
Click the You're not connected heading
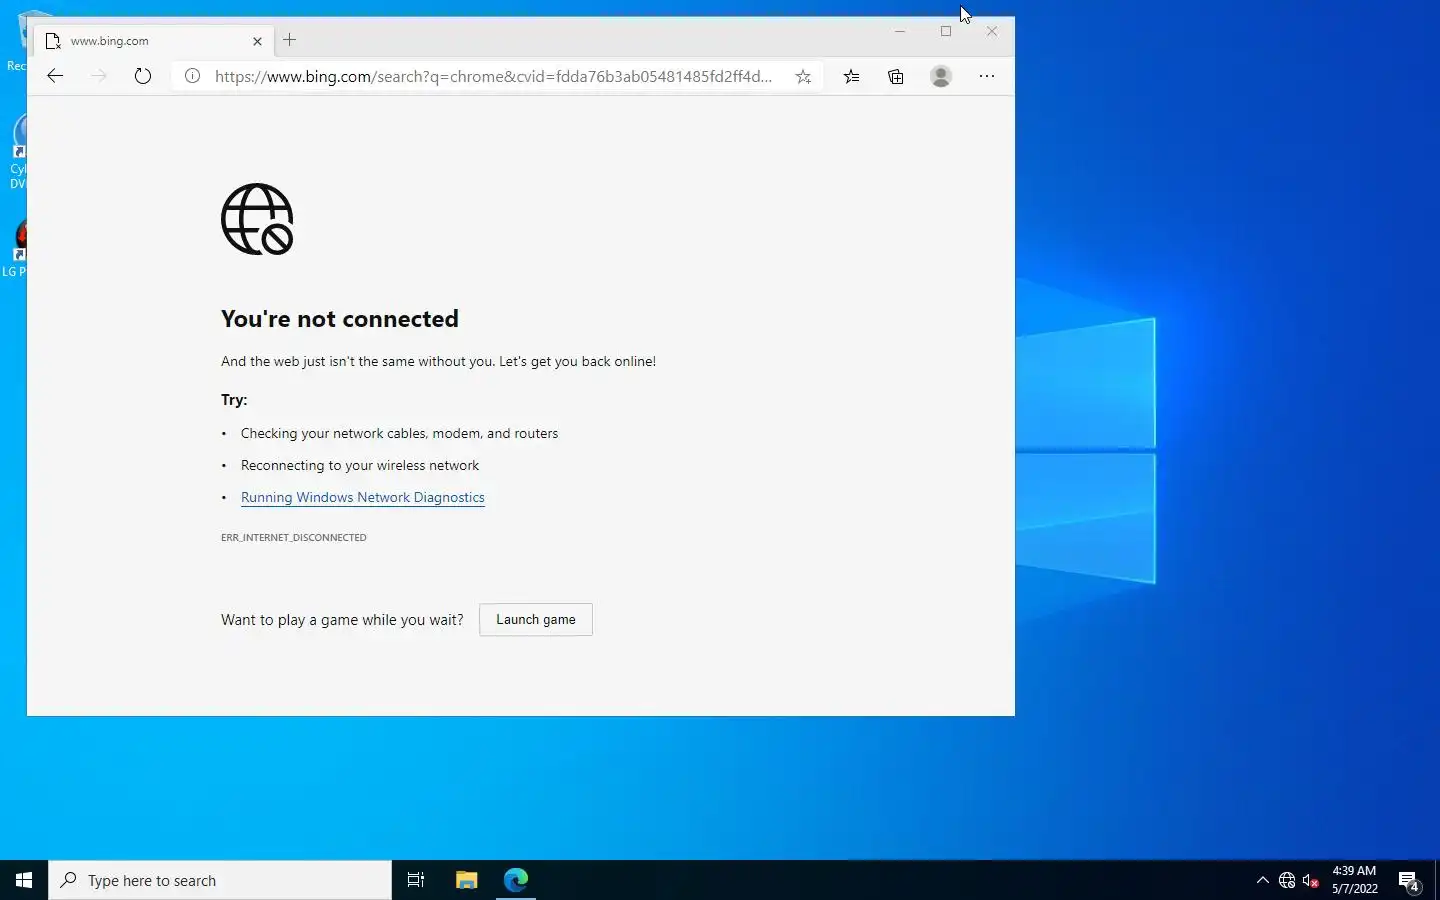(x=340, y=319)
